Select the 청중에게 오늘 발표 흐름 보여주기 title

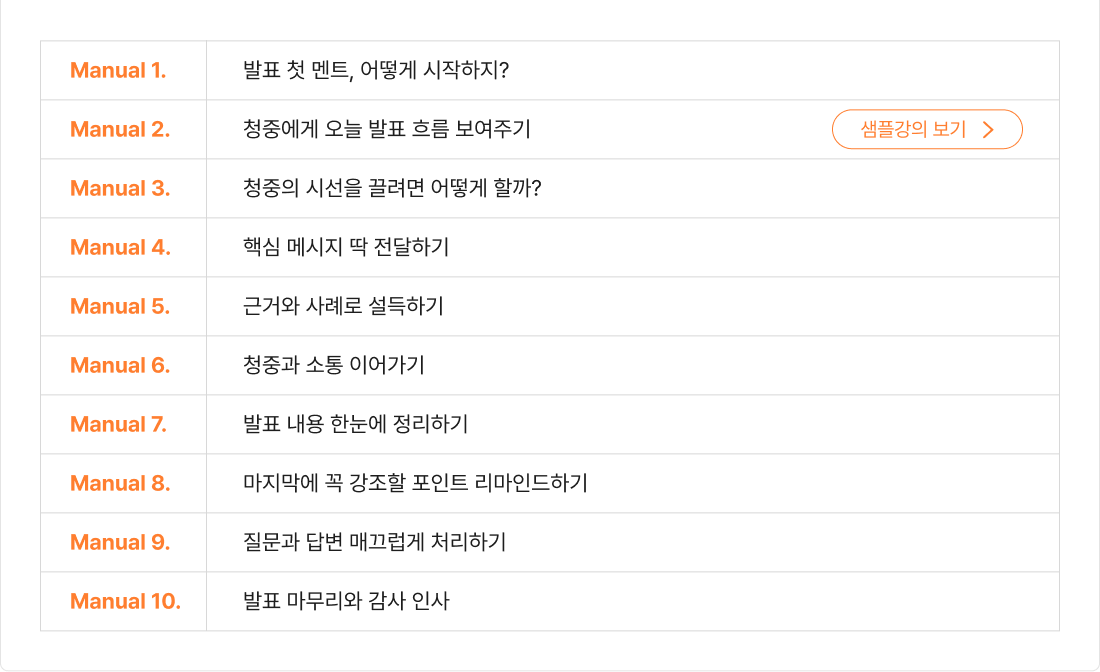pyautogui.click(x=386, y=129)
